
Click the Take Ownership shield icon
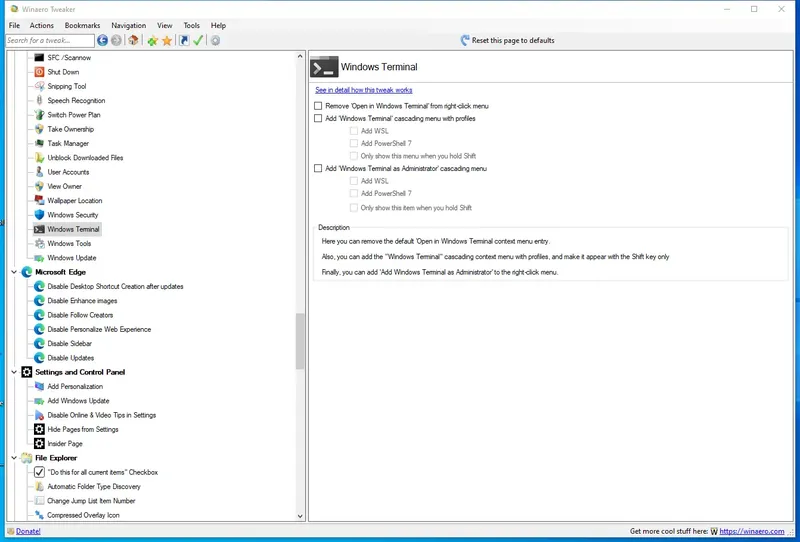tap(39, 129)
